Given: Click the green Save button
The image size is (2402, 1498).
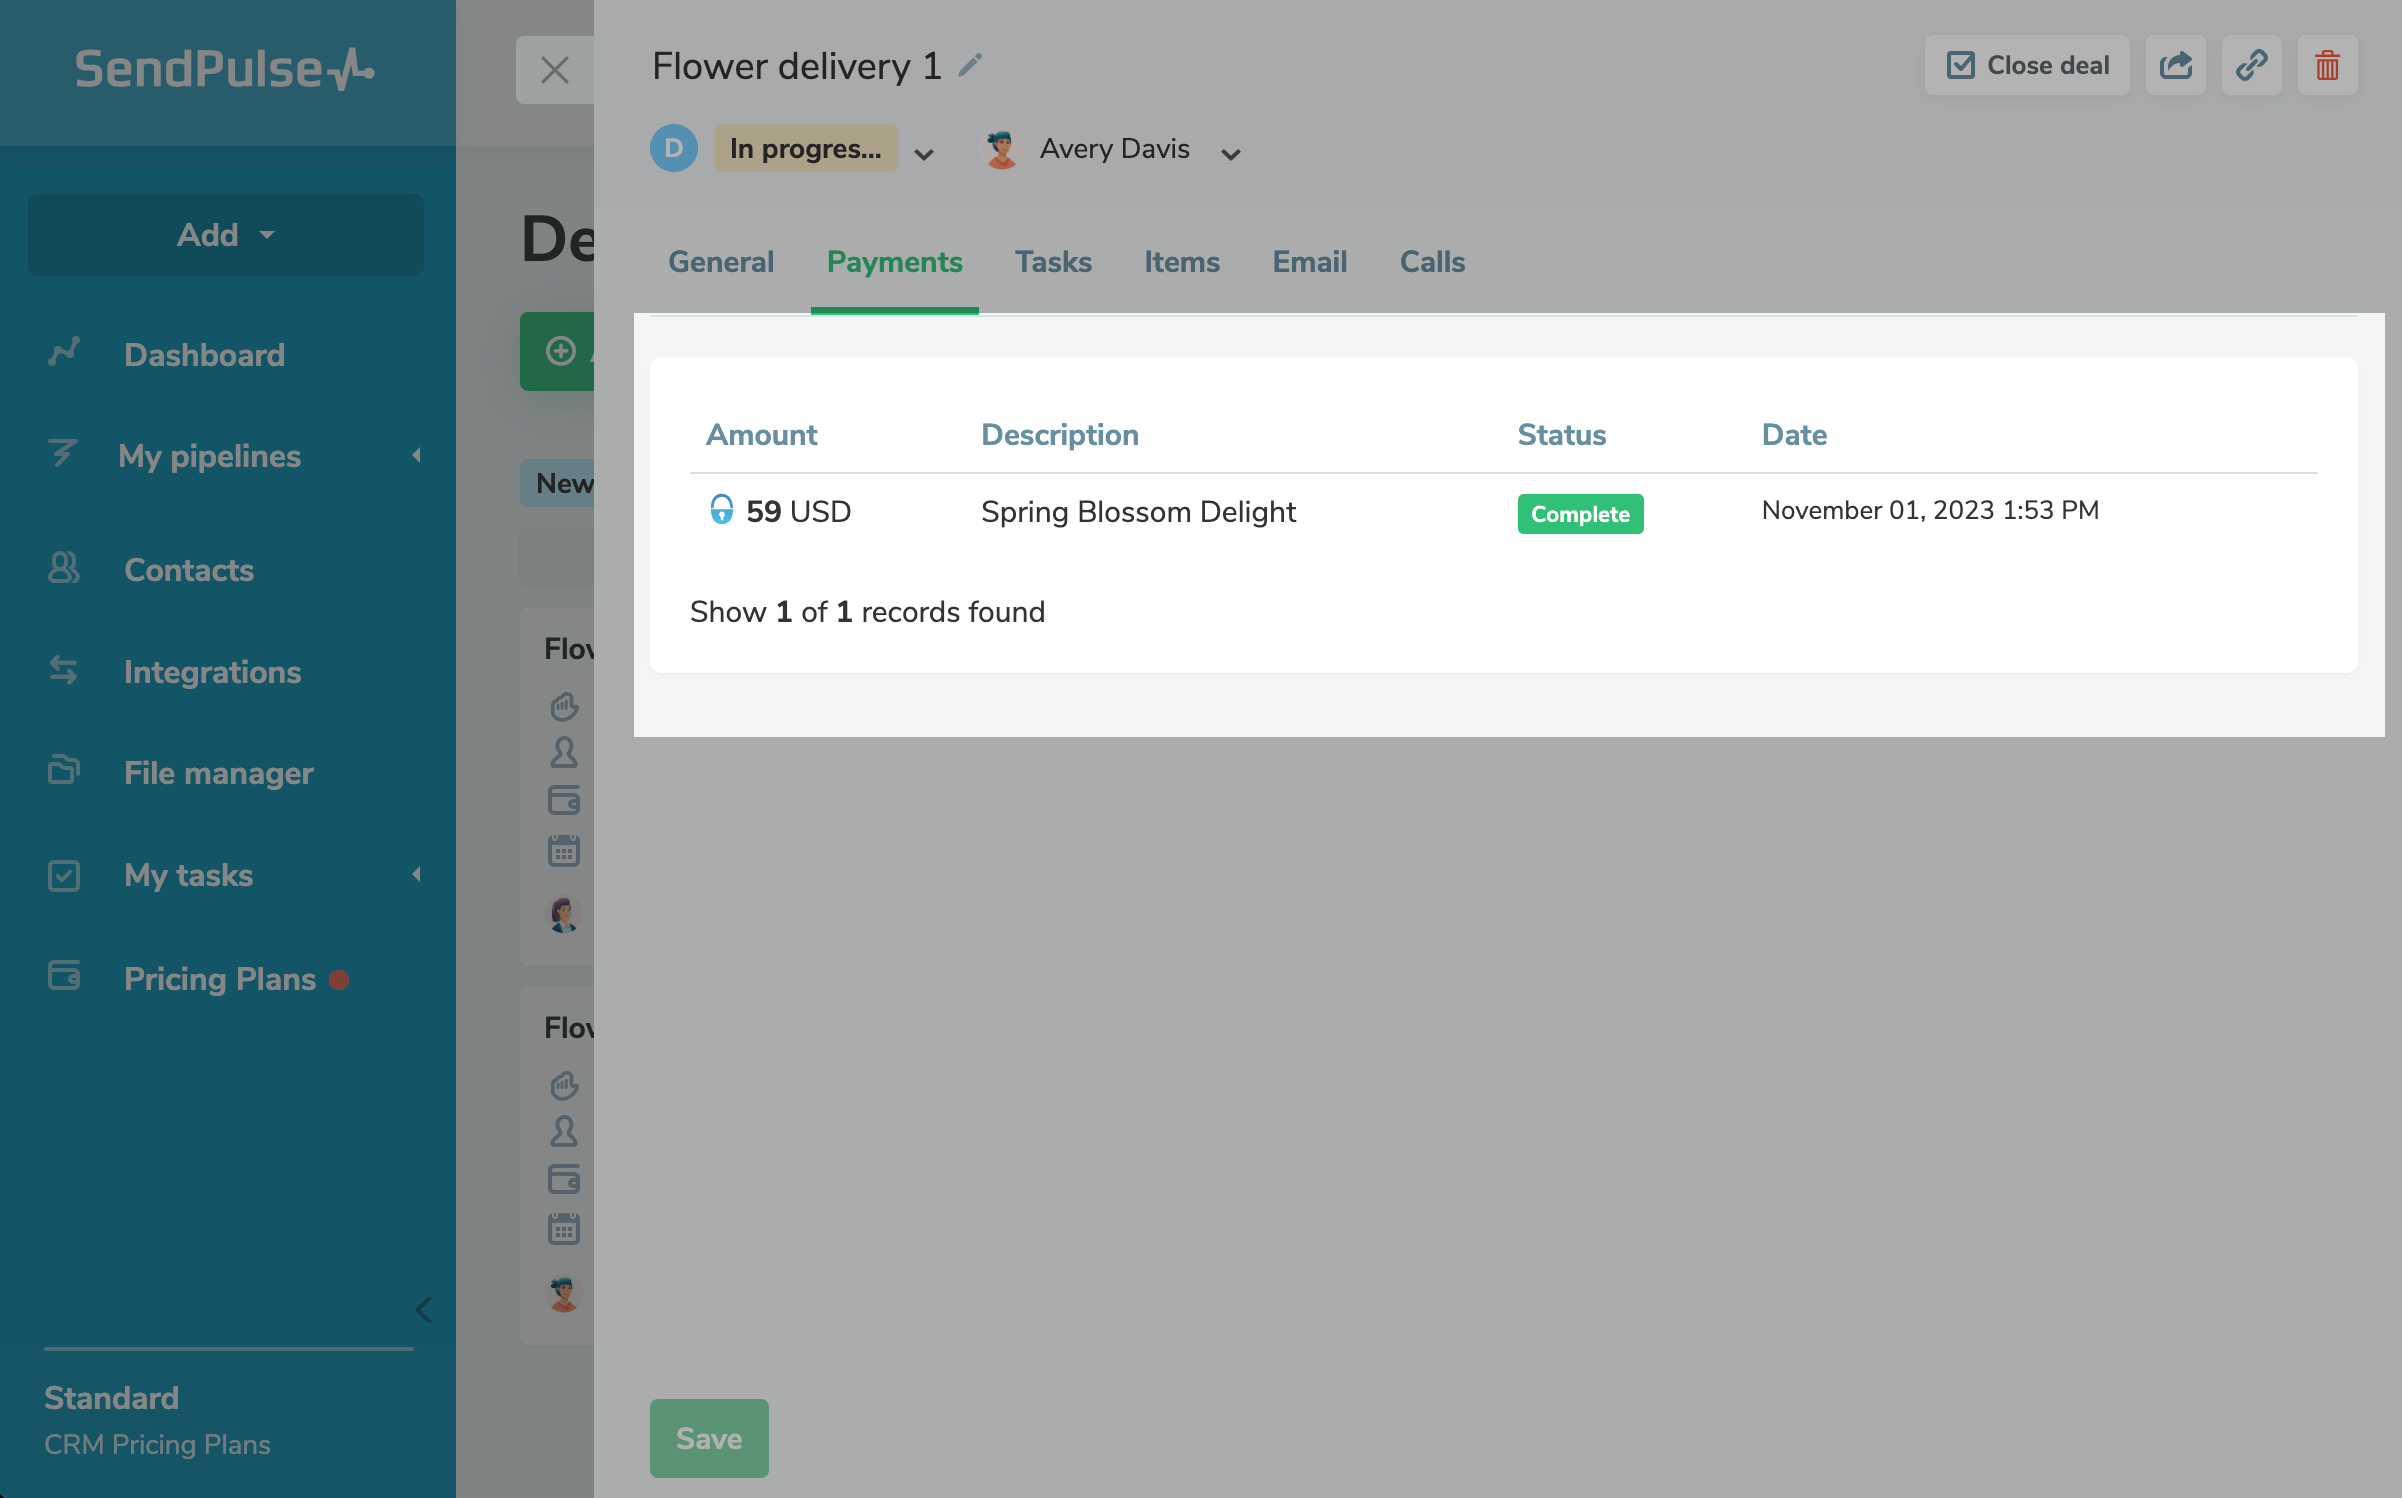Looking at the screenshot, I should [x=709, y=1438].
